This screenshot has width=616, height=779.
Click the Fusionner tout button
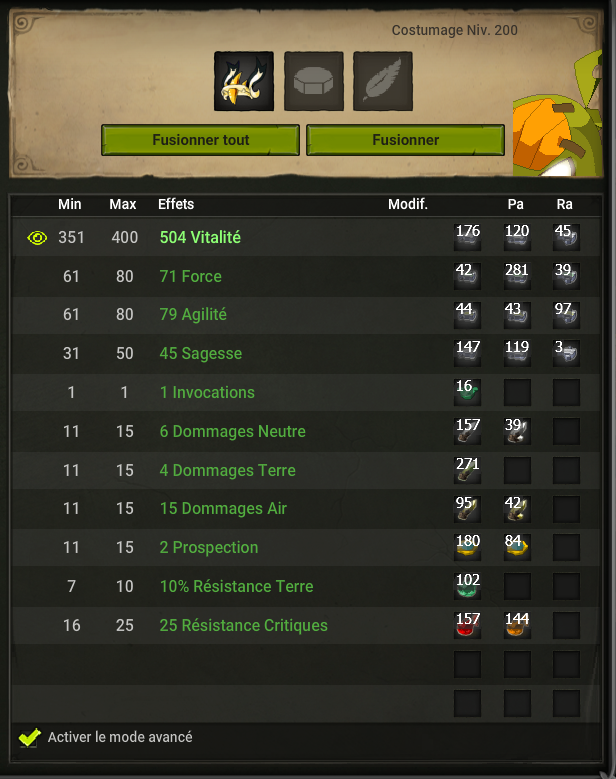coord(200,140)
